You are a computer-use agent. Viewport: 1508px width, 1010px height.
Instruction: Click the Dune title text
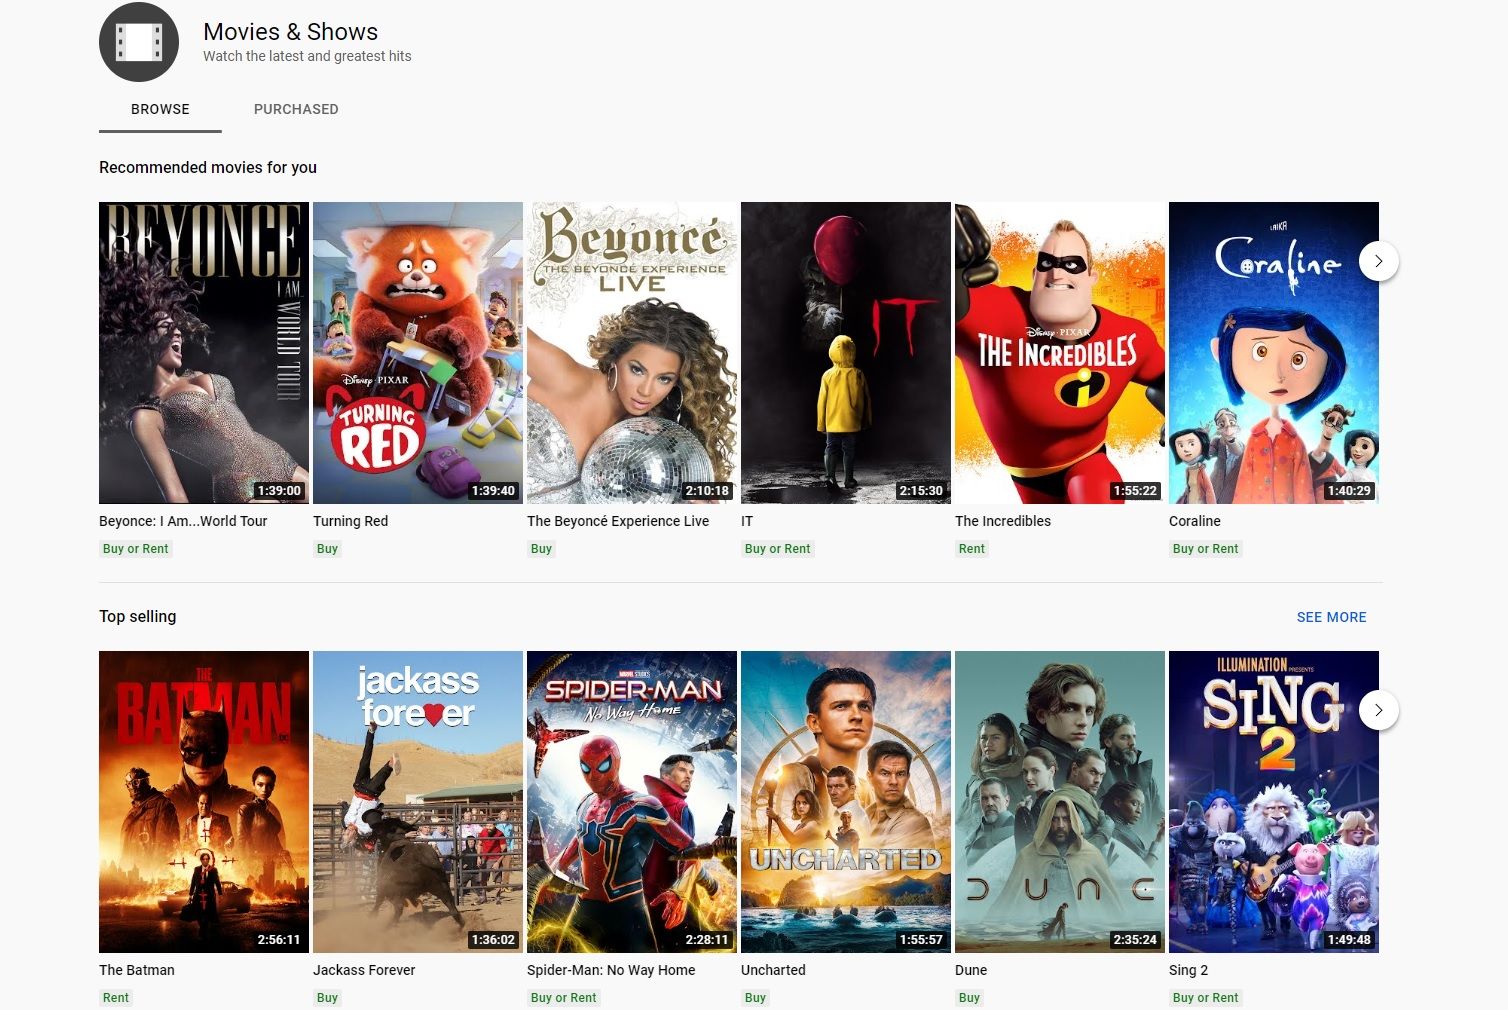coord(971,970)
